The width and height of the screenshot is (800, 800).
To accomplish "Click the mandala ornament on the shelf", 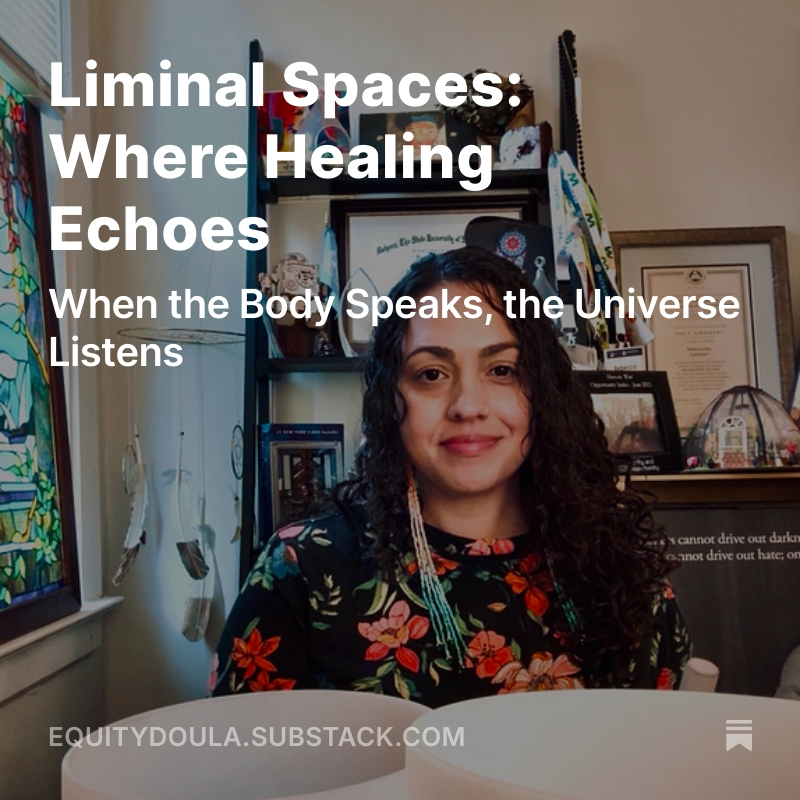I will tap(513, 246).
